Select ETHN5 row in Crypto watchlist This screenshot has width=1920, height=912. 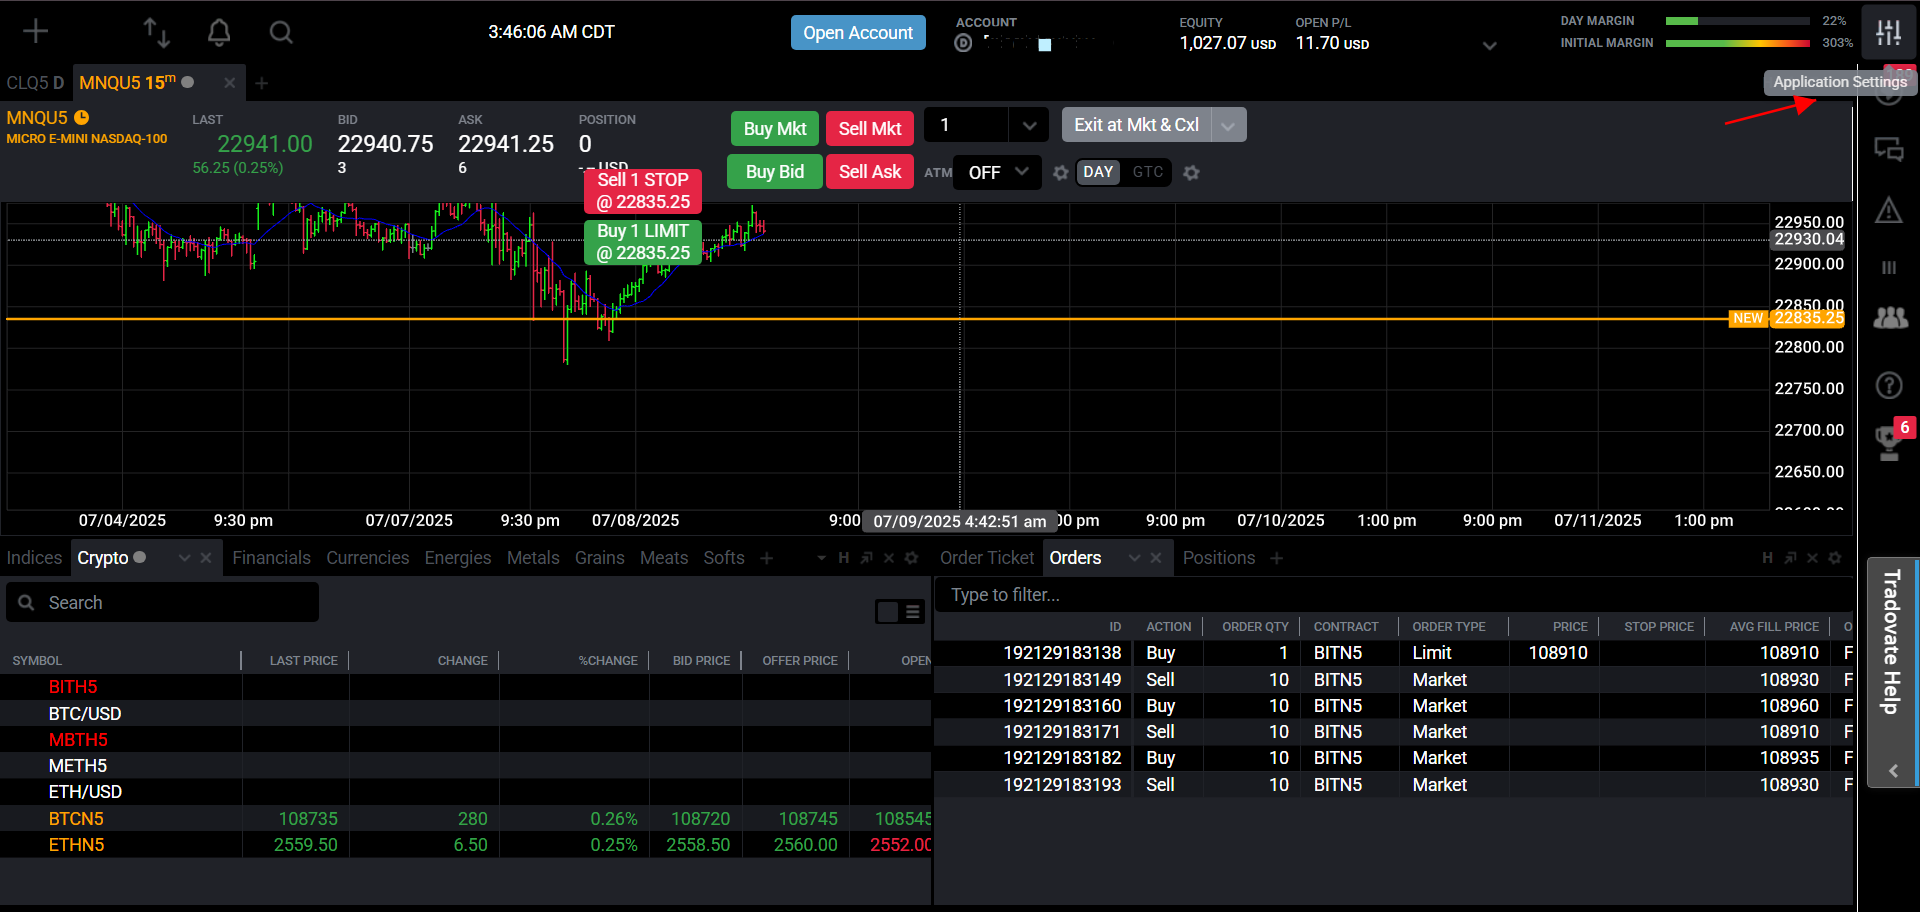[x=466, y=844]
